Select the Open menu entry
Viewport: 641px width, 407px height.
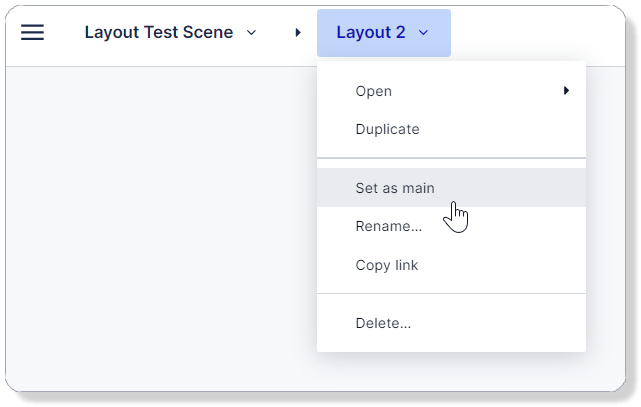tap(374, 91)
